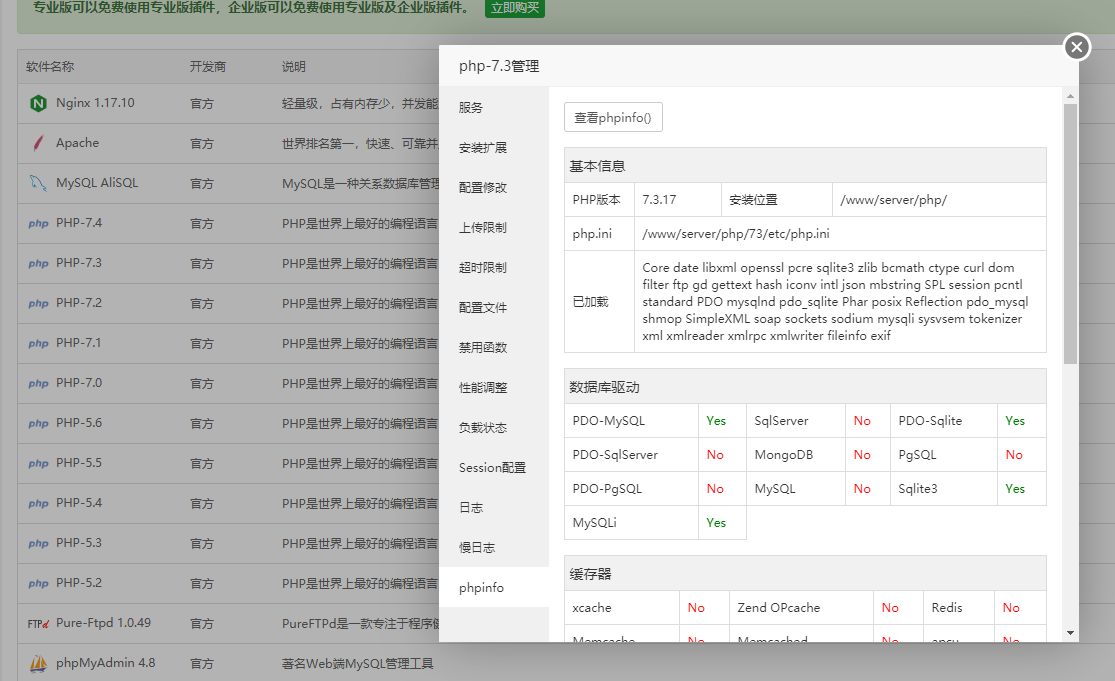Click the PHP-5.6 software name
Screen dimensions: 1115x681
pyautogui.click(x=79, y=423)
